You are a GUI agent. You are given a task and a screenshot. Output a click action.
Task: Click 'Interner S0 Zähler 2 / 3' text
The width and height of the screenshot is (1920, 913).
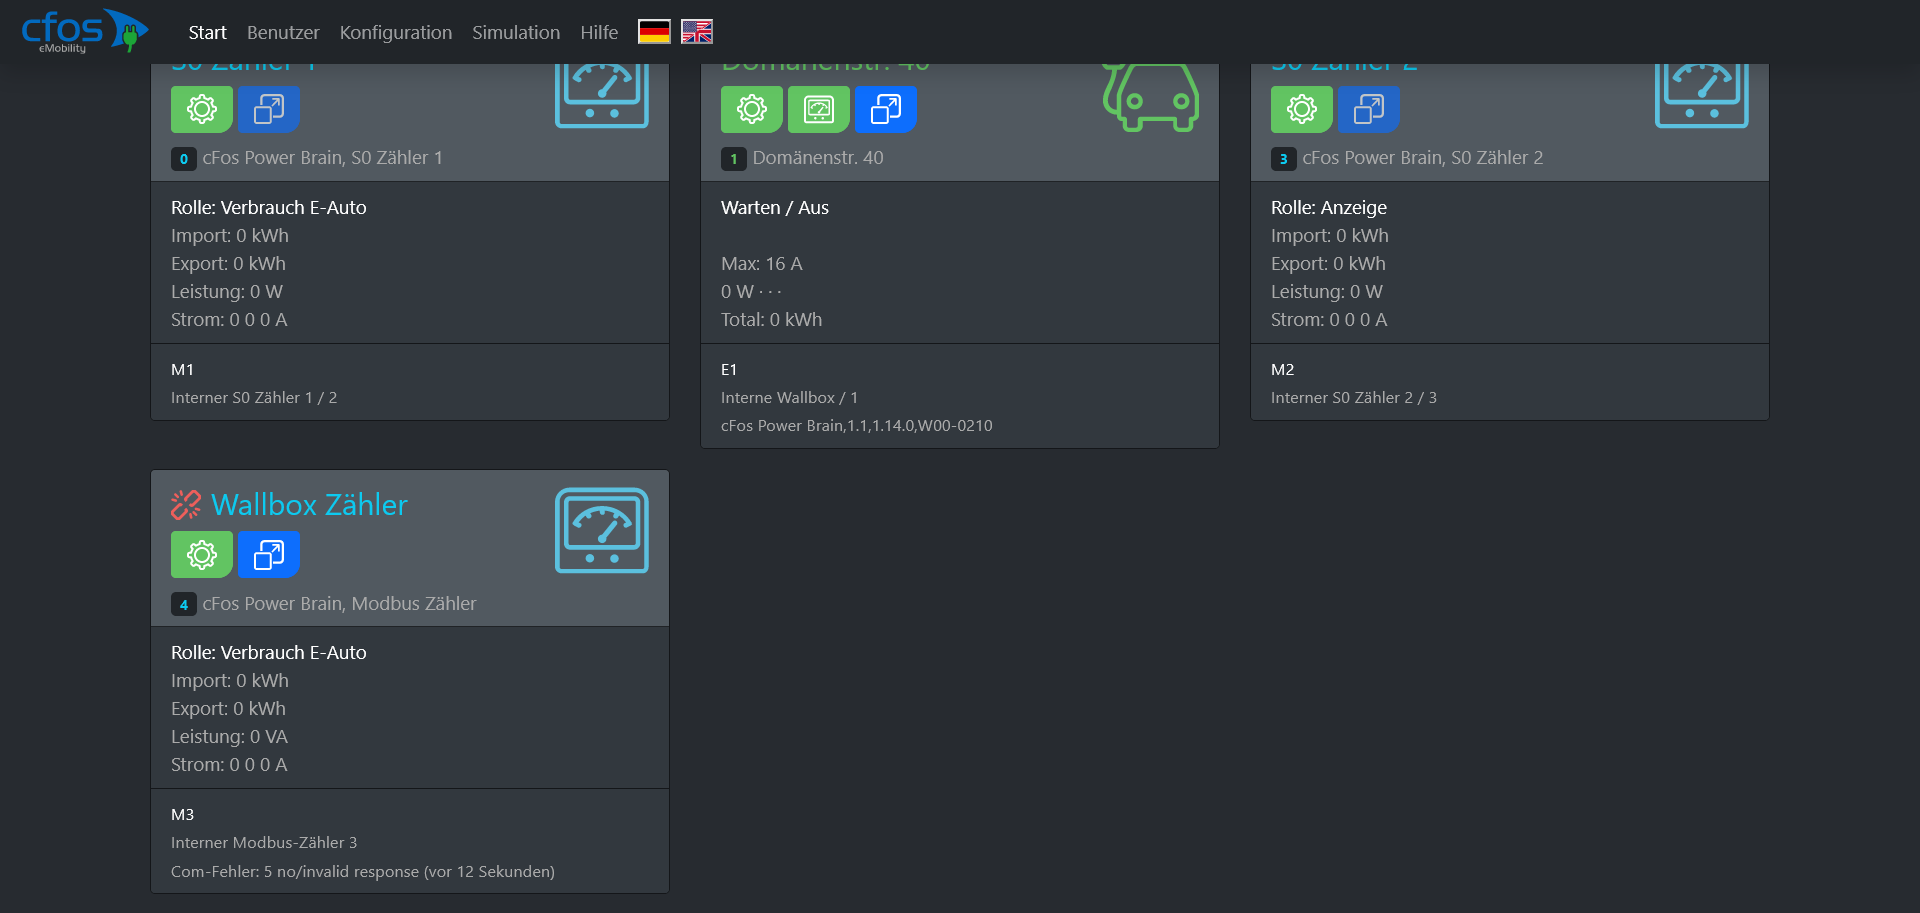point(1354,398)
